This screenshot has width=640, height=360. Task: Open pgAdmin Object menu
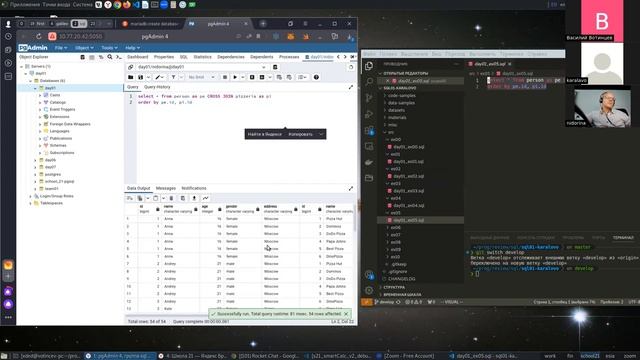point(84,48)
